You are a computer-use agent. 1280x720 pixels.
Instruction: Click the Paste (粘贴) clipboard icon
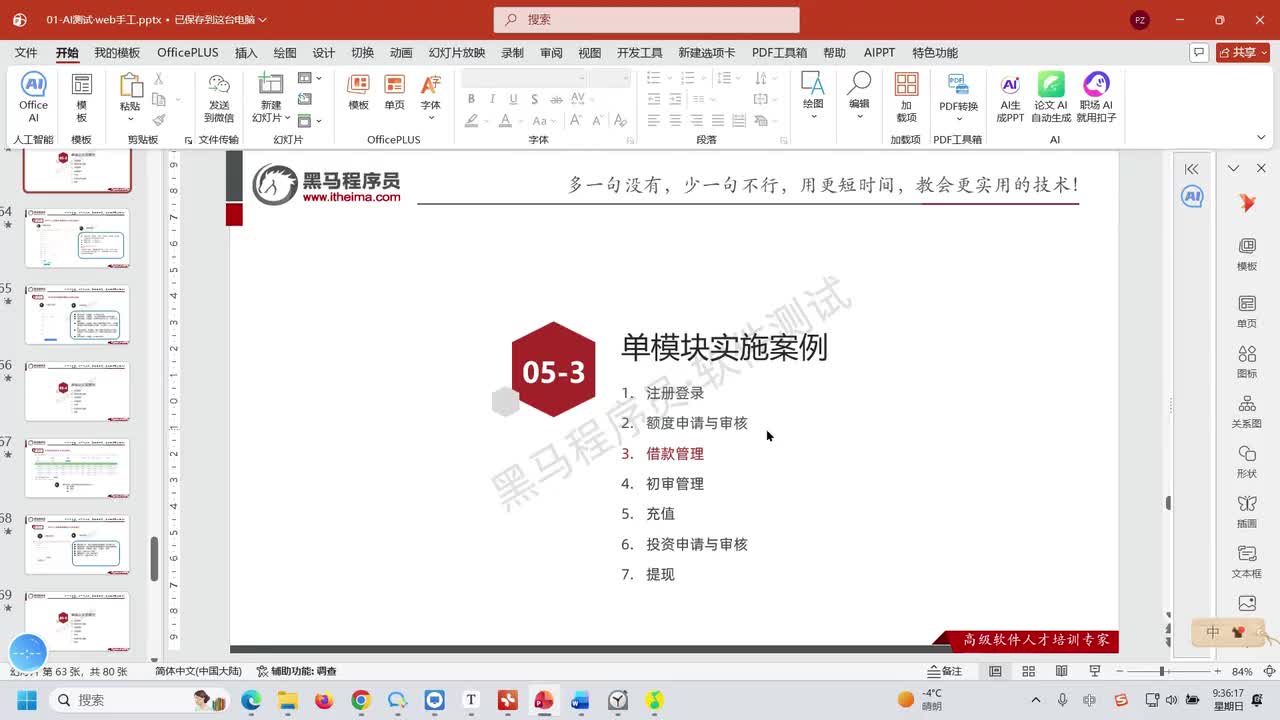pyautogui.click(x=131, y=86)
